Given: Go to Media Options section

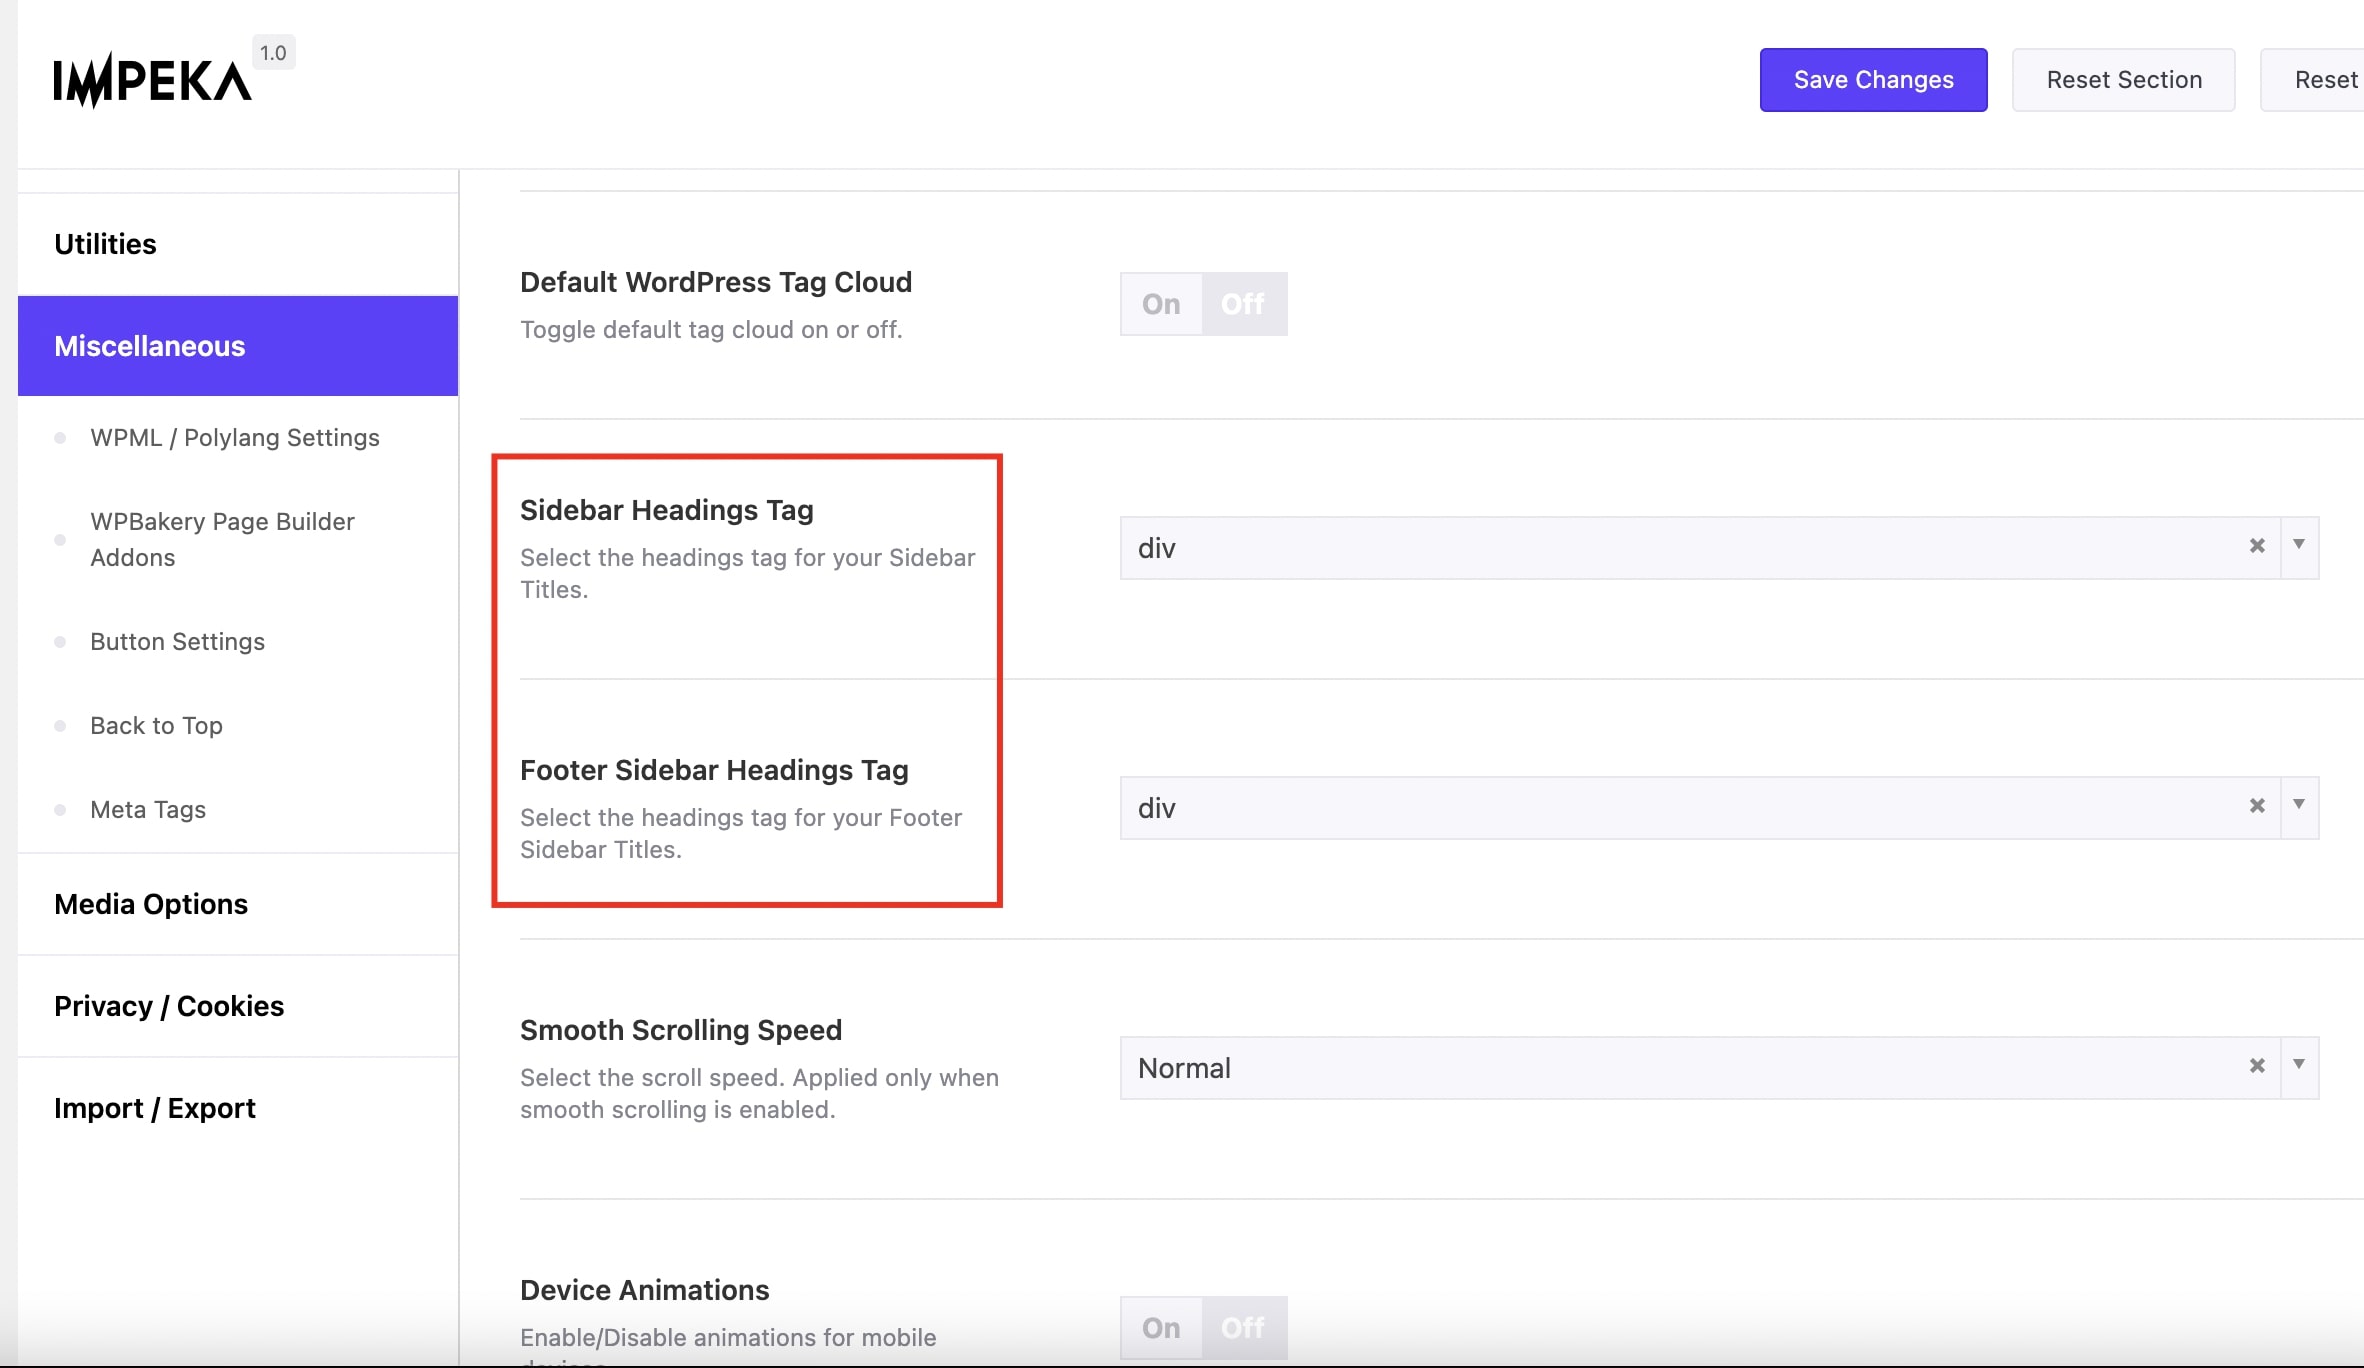Looking at the screenshot, I should tap(151, 904).
